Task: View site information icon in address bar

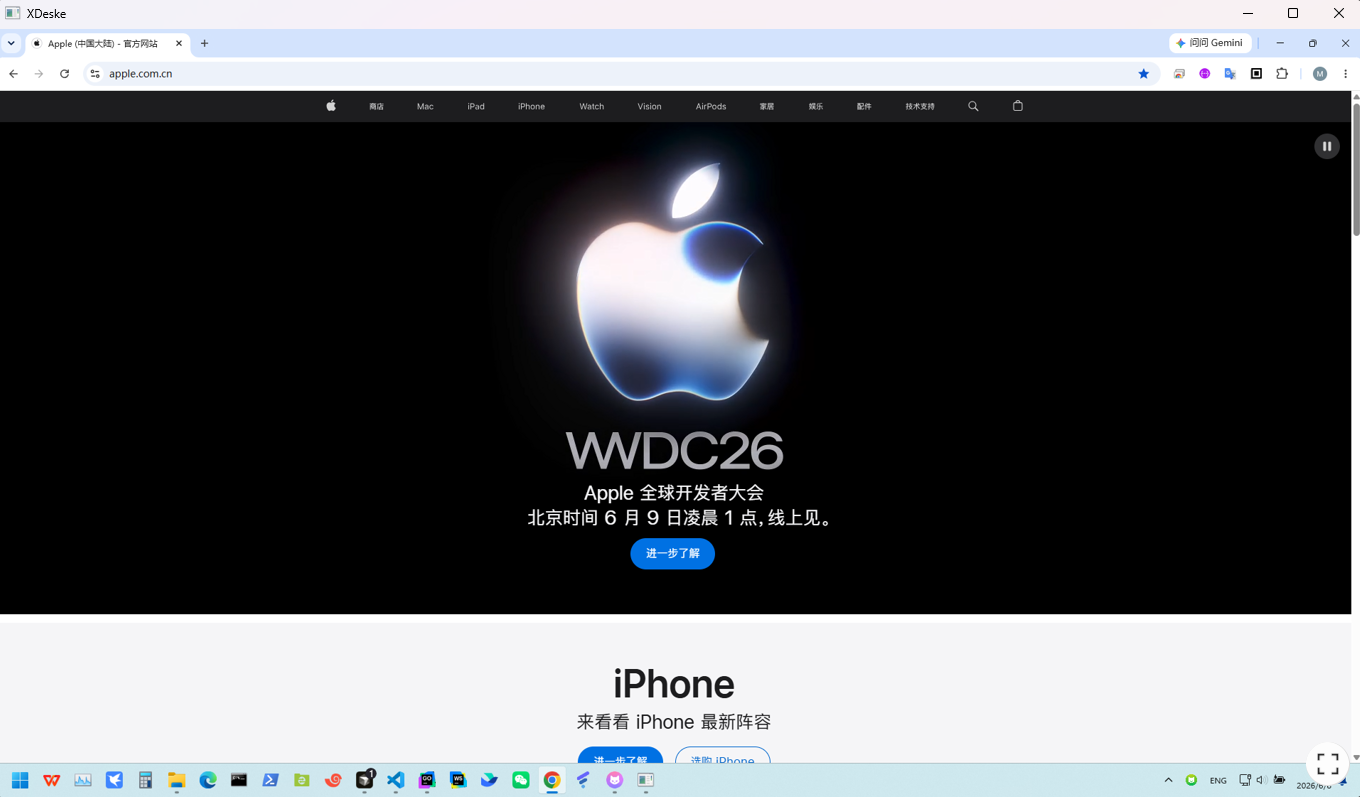Action: click(95, 74)
